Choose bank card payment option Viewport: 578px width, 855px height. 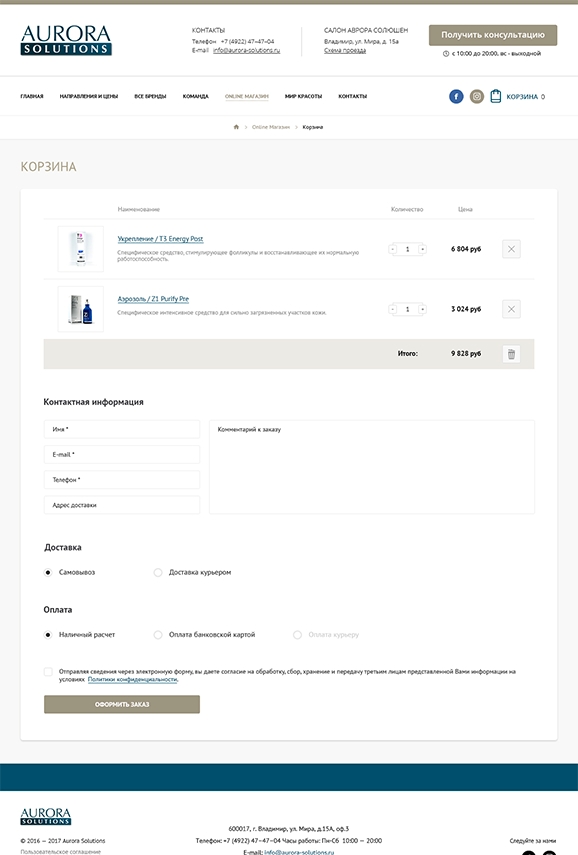coord(158,635)
